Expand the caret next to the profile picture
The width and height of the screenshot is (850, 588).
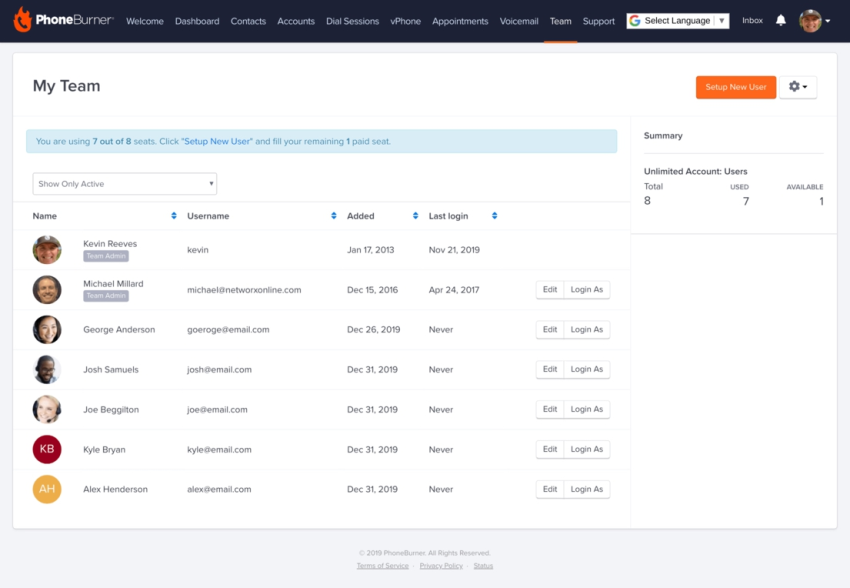click(830, 21)
